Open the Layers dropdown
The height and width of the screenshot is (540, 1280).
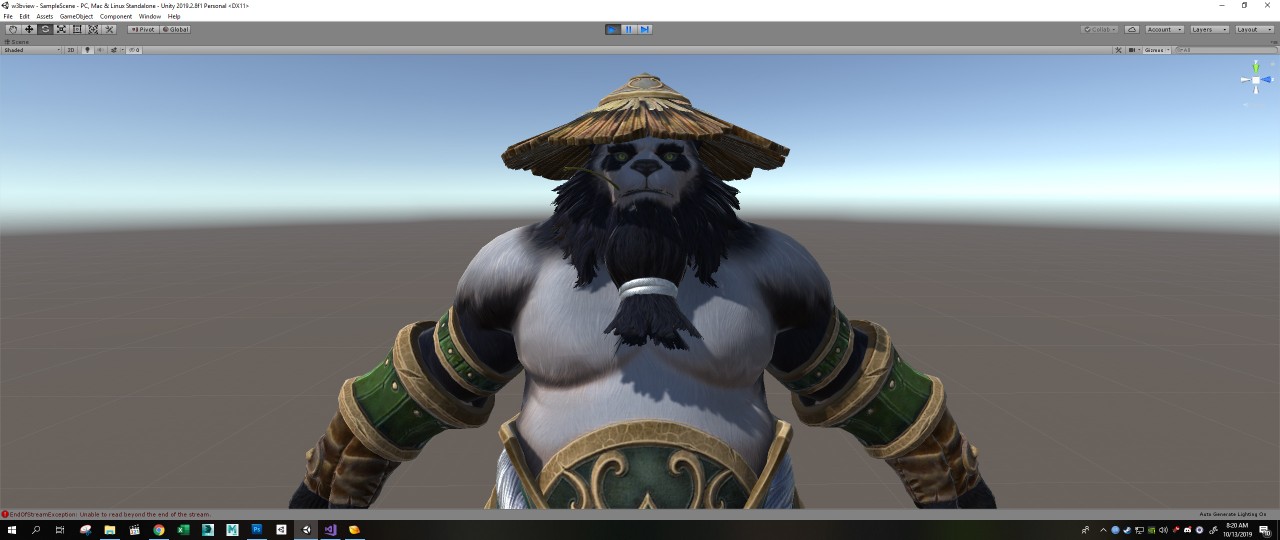(x=1210, y=29)
